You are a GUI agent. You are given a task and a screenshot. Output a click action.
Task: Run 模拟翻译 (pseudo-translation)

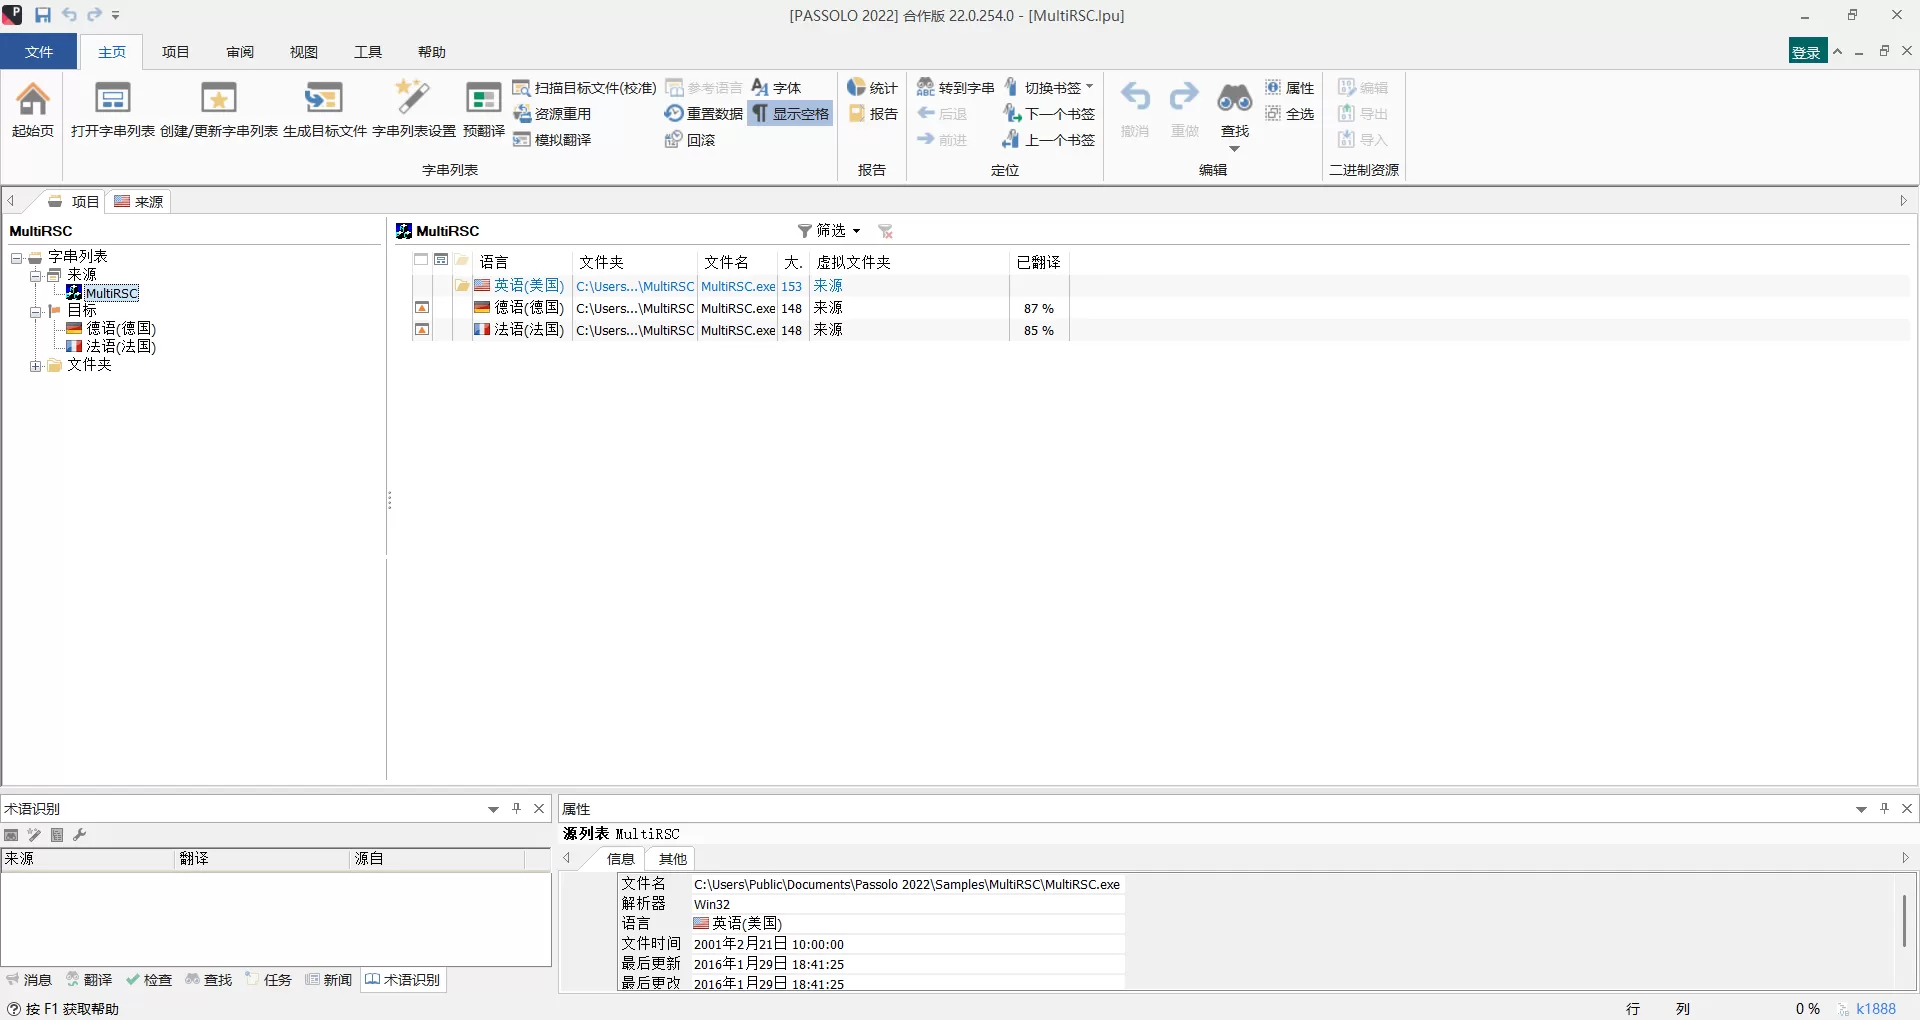(553, 140)
